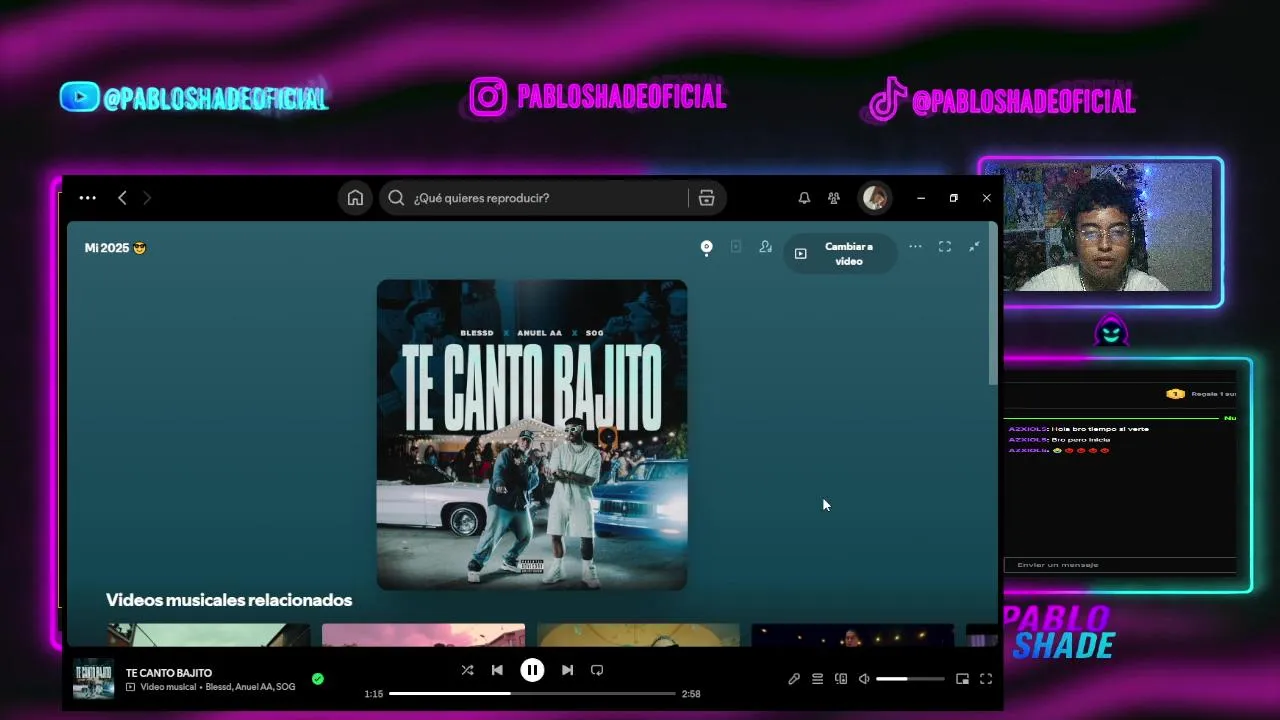Click 'Enviar un mensaje' chat input
Image resolution: width=1280 pixels, height=720 pixels.
(1120, 565)
